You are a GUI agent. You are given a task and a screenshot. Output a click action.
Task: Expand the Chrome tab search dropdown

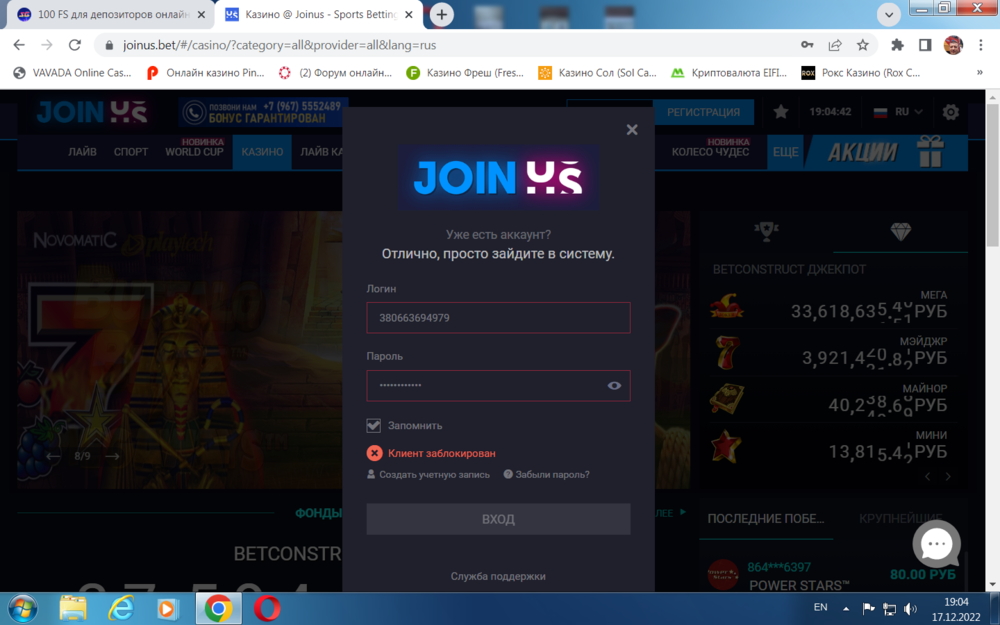pos(888,14)
